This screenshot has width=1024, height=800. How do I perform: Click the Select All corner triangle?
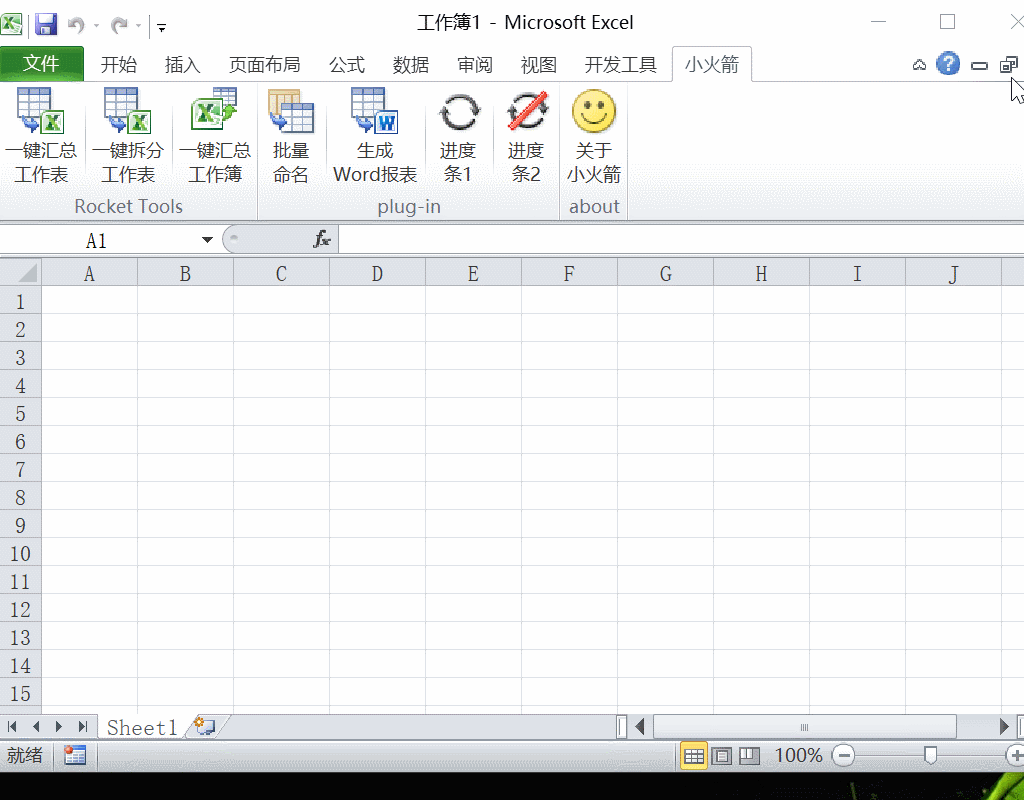click(x=21, y=272)
